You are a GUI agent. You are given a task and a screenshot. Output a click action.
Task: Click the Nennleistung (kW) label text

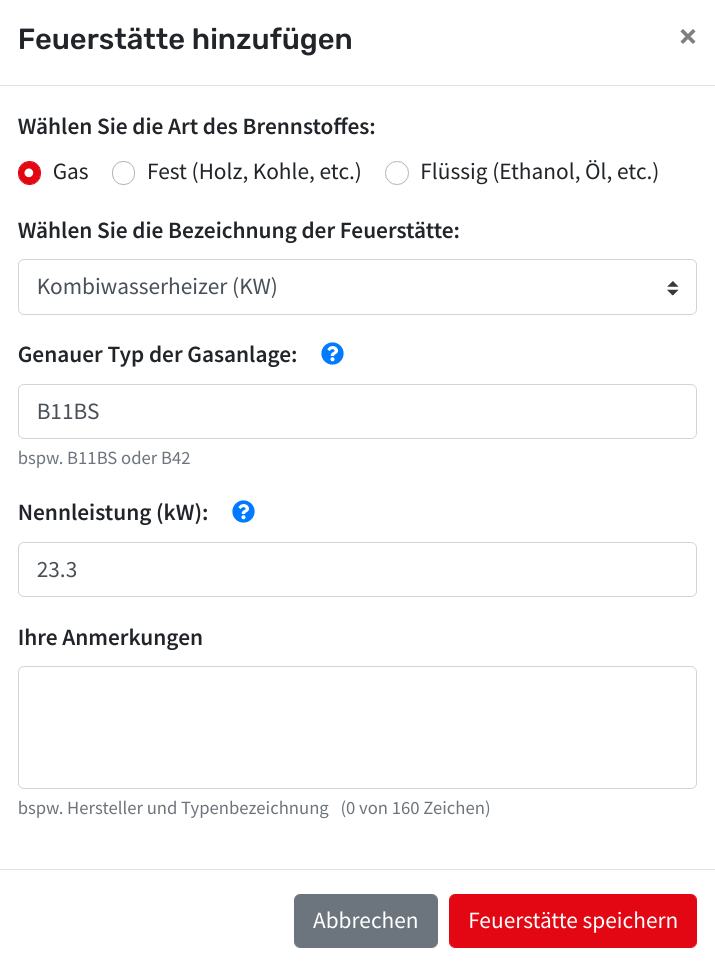[x=113, y=512]
